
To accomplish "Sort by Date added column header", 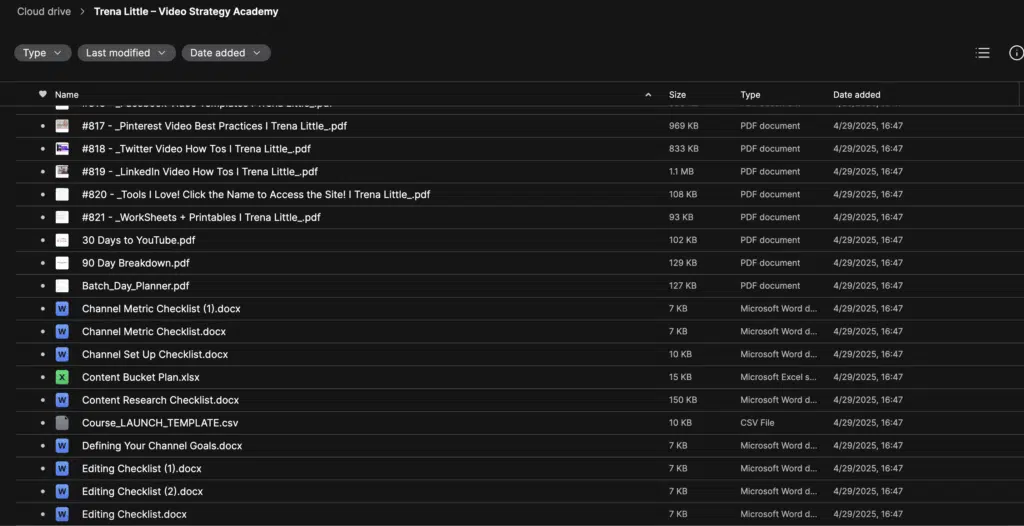I will (856, 95).
